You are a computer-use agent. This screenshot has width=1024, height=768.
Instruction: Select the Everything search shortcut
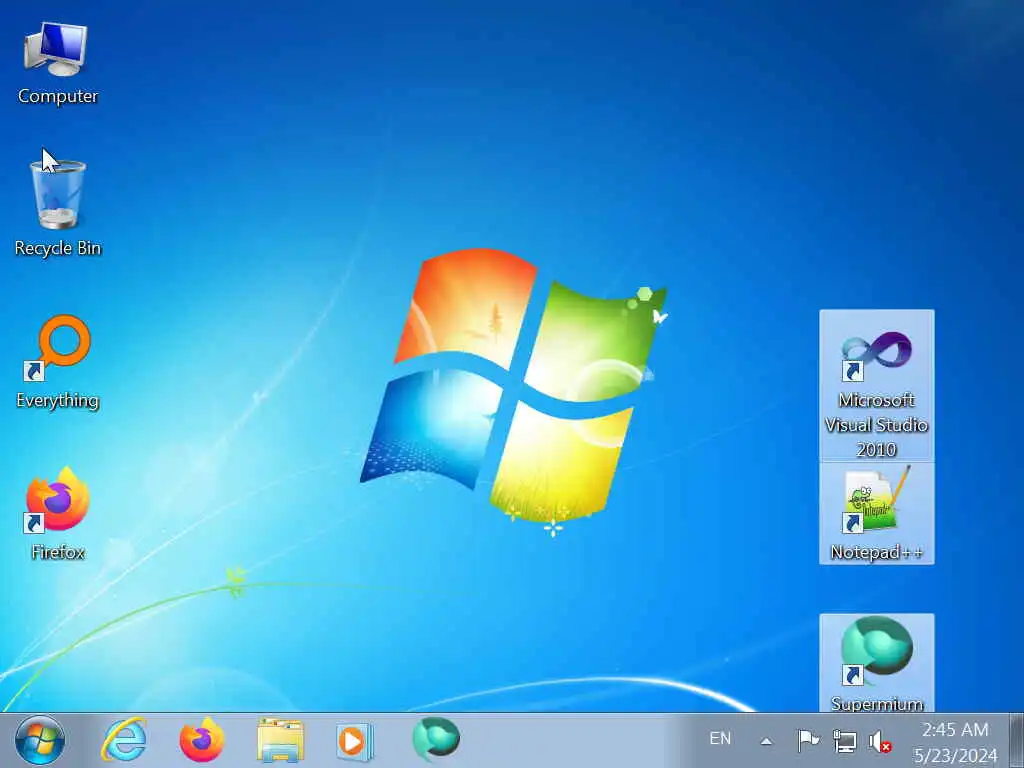pos(57,363)
